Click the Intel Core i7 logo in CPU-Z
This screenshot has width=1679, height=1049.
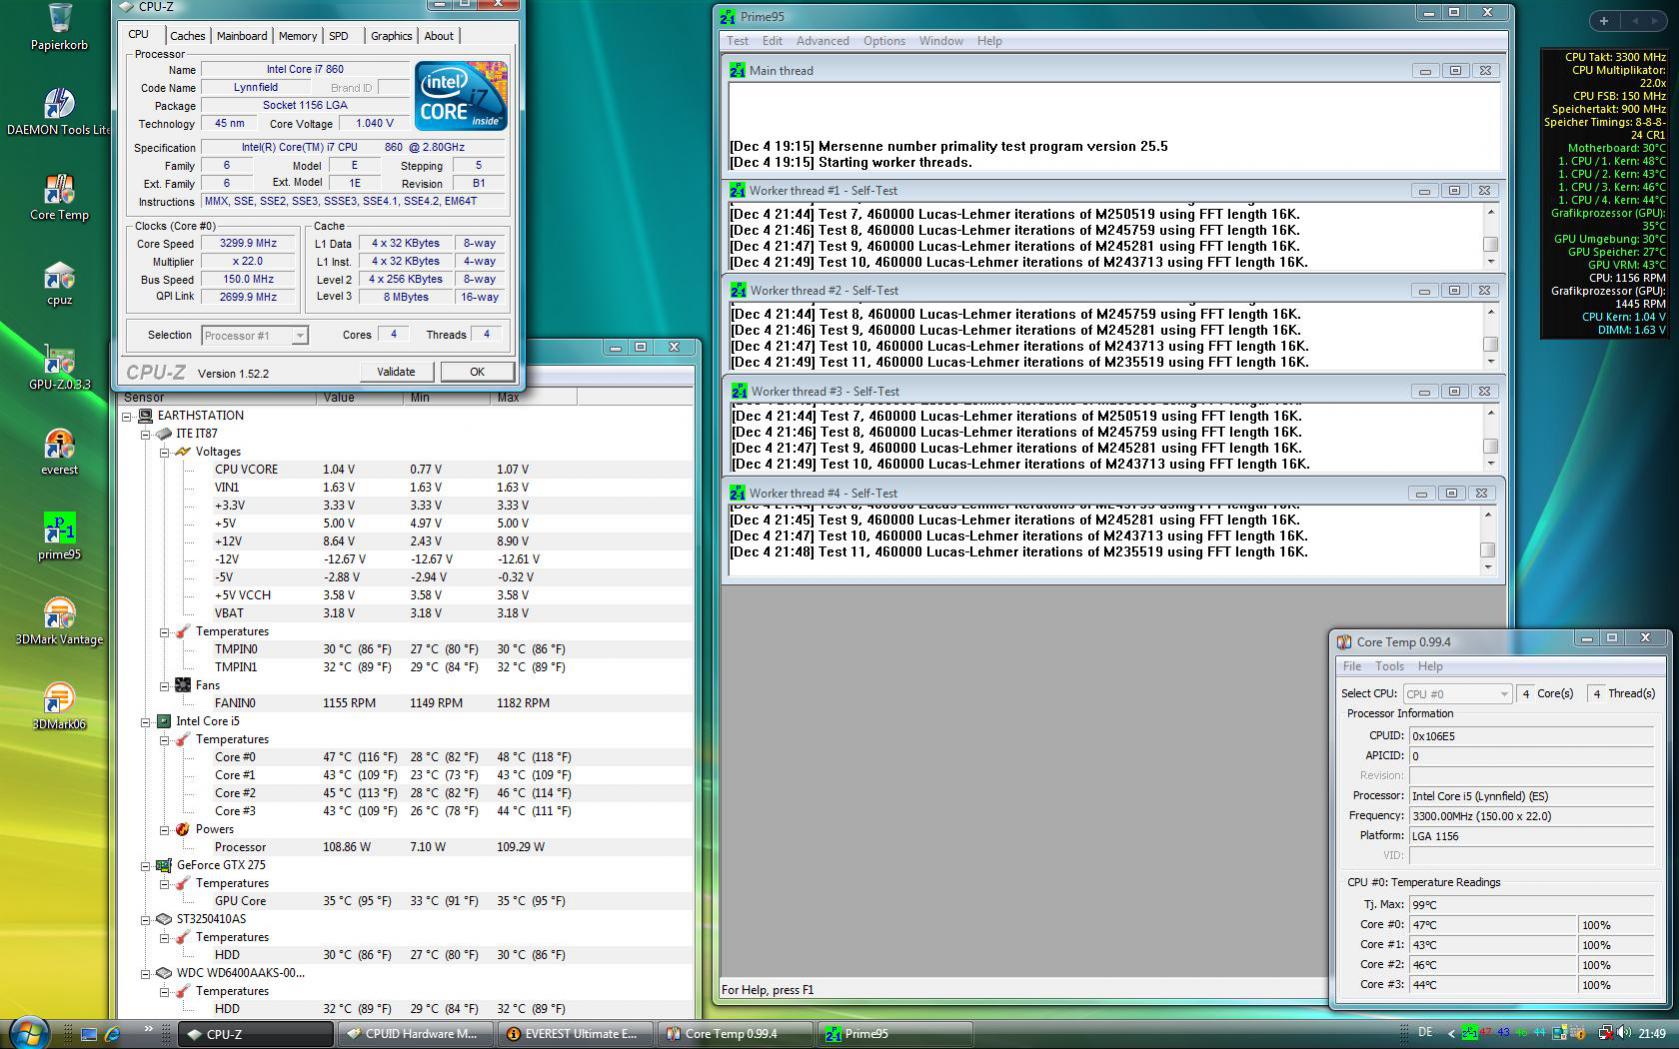(x=461, y=96)
